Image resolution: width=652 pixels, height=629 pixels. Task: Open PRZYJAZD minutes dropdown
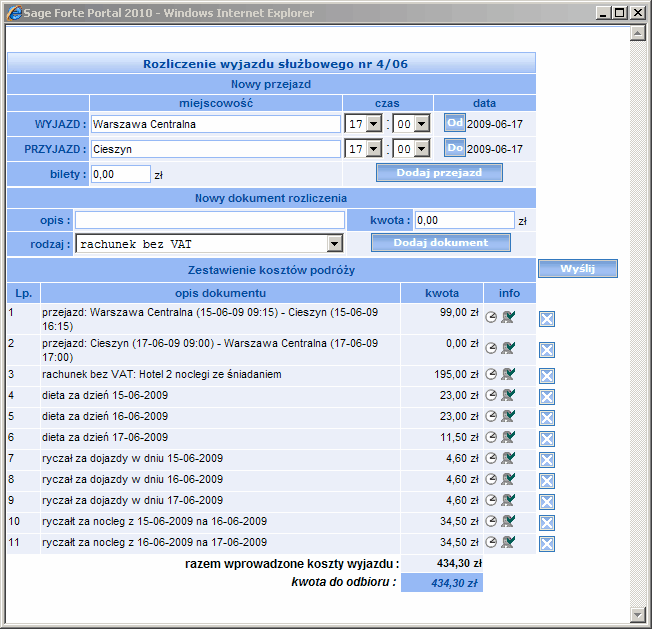click(422, 149)
